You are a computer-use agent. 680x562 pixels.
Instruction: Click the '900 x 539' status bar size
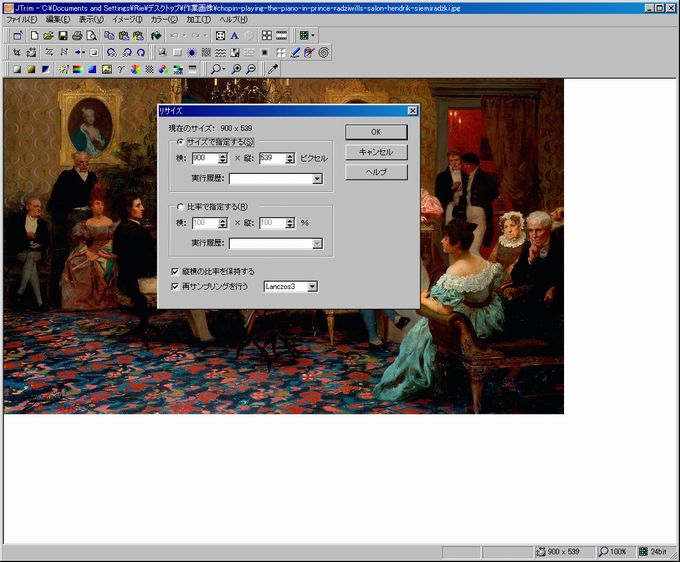coord(563,552)
